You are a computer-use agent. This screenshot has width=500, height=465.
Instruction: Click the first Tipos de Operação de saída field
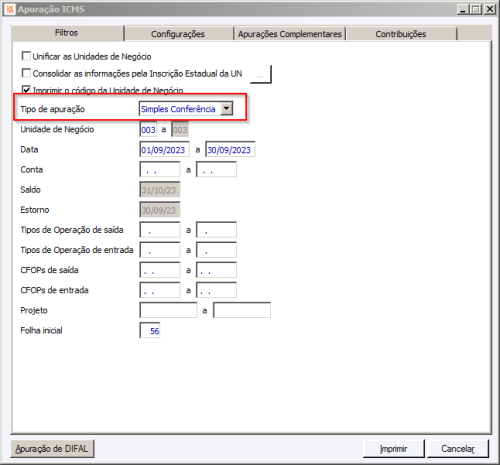pos(160,230)
